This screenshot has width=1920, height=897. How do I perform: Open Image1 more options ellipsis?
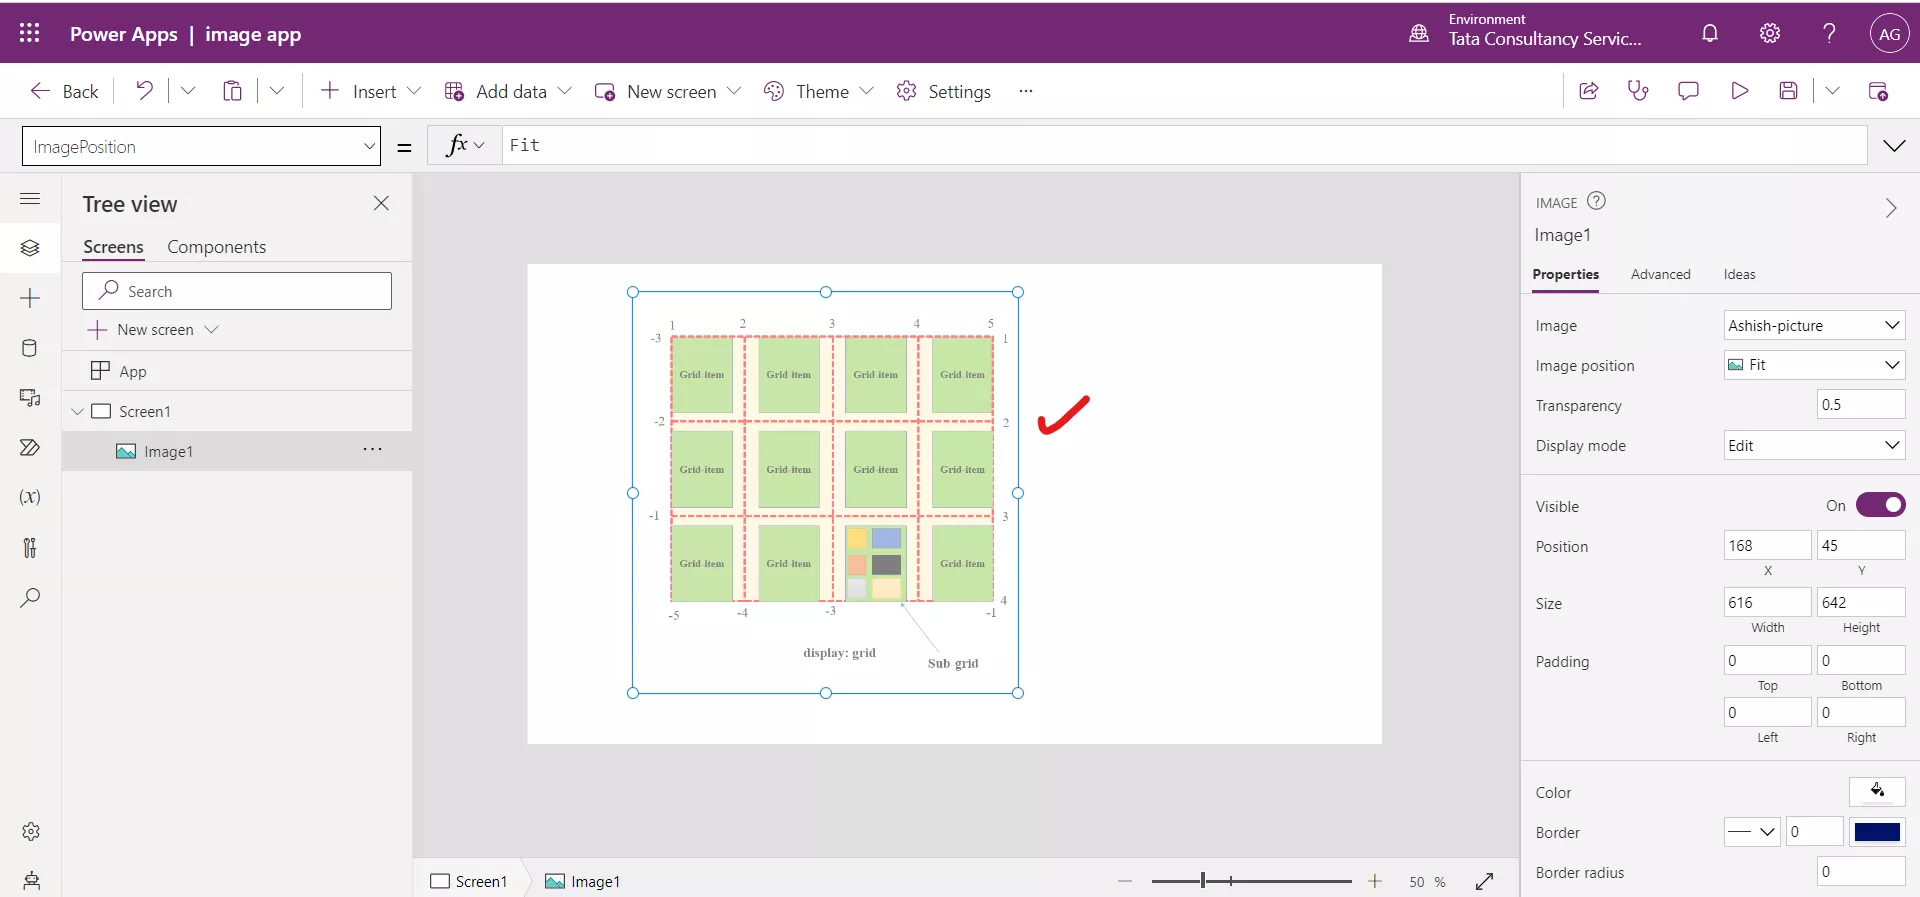point(373,450)
